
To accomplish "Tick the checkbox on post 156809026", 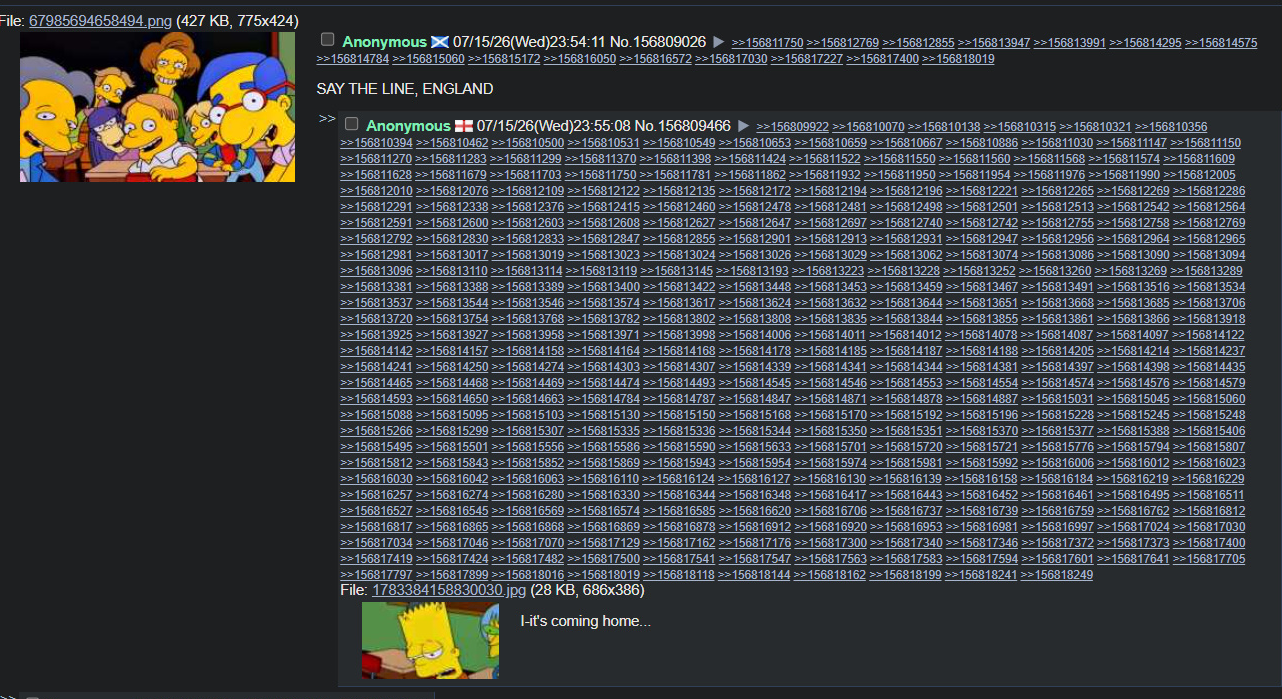I will 327,40.
